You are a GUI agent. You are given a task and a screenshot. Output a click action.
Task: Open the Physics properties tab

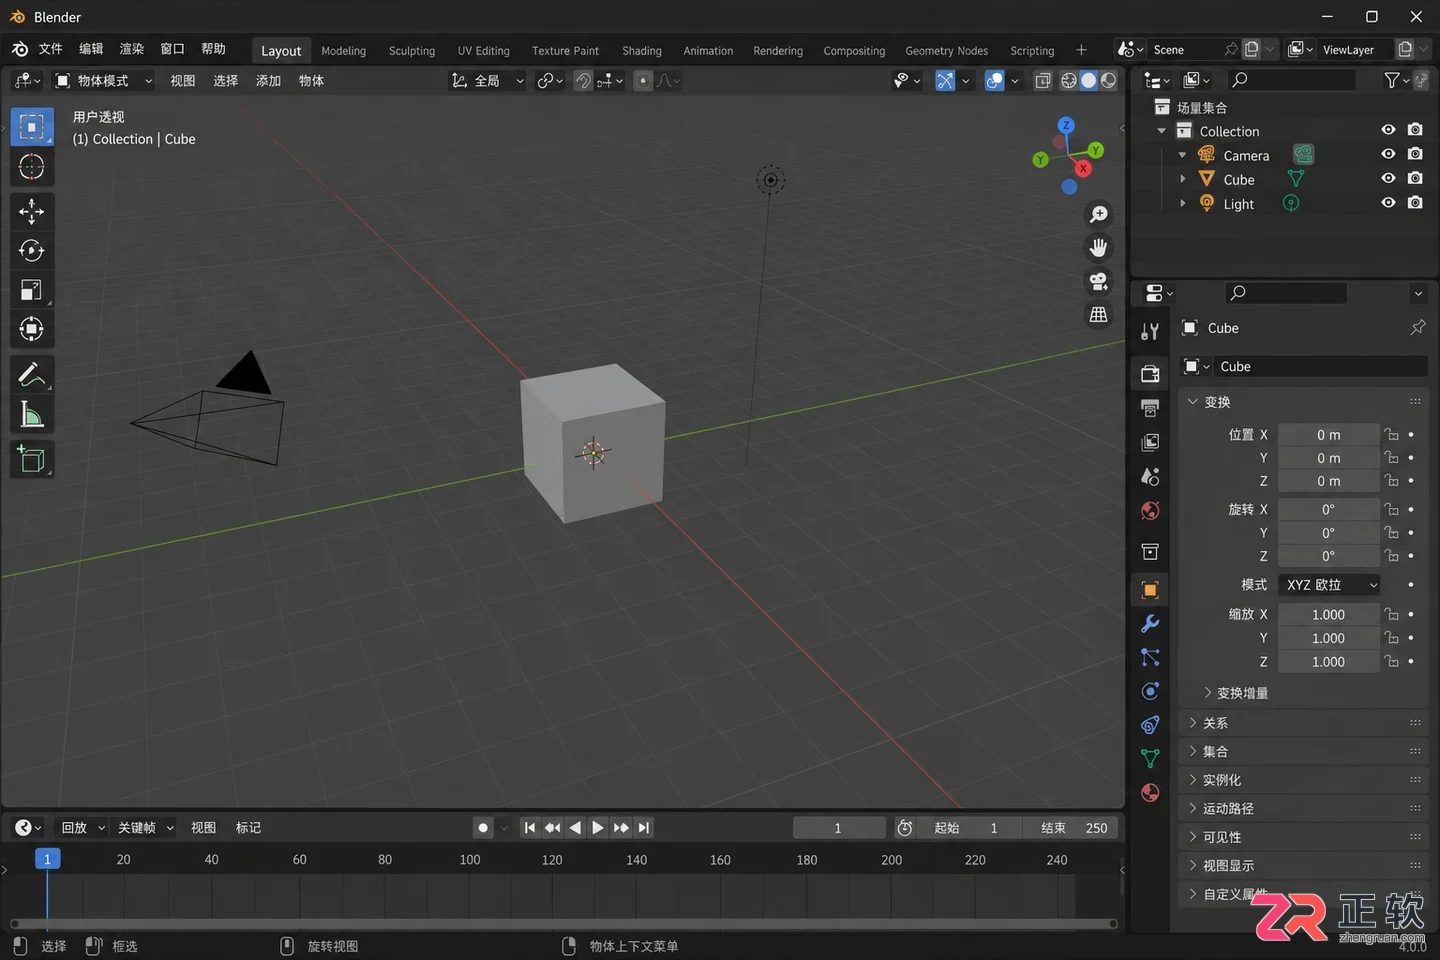pyautogui.click(x=1150, y=691)
